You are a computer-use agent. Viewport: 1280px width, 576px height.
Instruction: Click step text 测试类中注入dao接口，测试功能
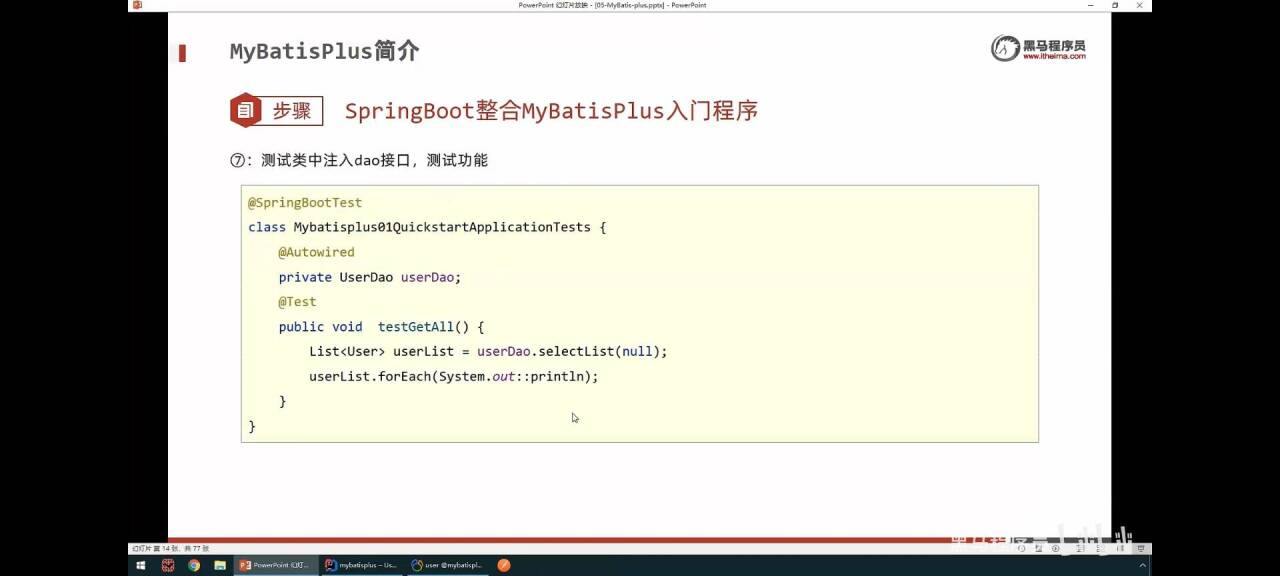(374, 160)
